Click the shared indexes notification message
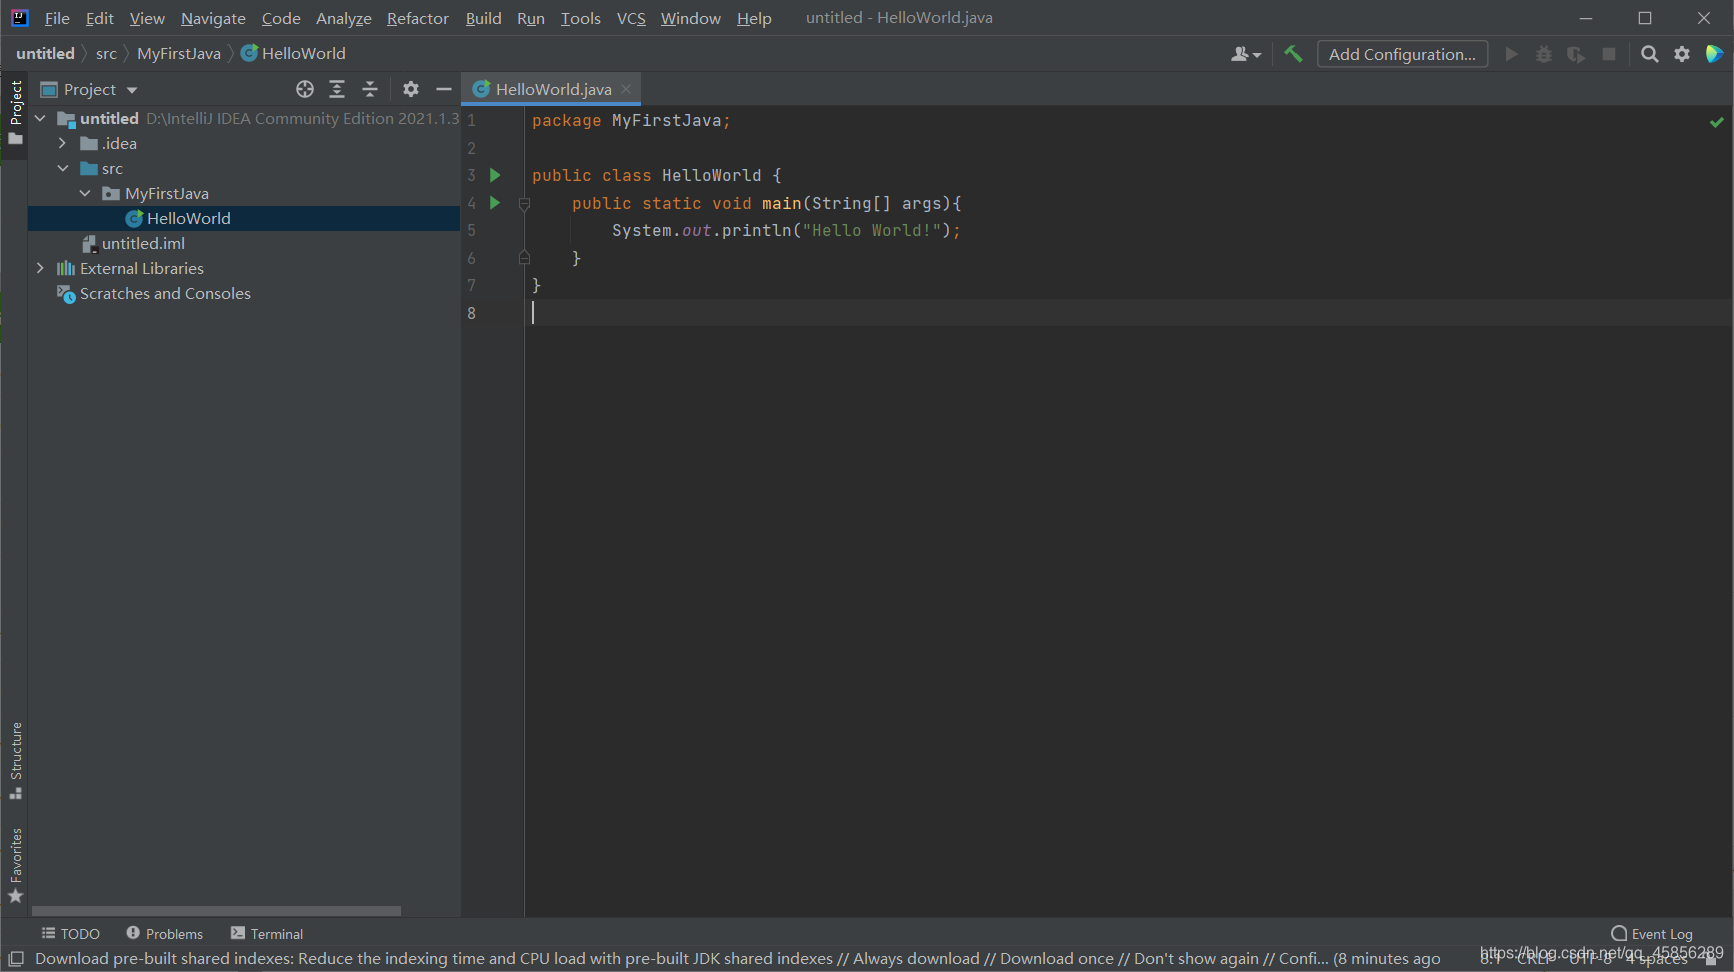 coord(737,958)
